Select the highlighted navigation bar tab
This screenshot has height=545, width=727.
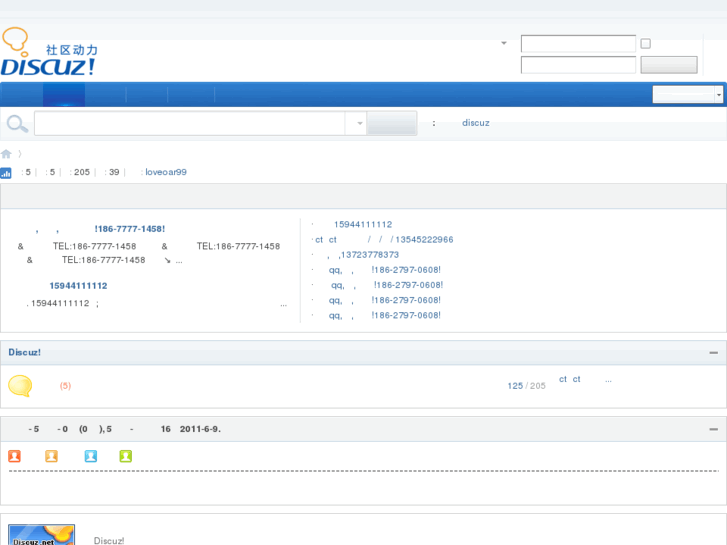tap(64, 95)
